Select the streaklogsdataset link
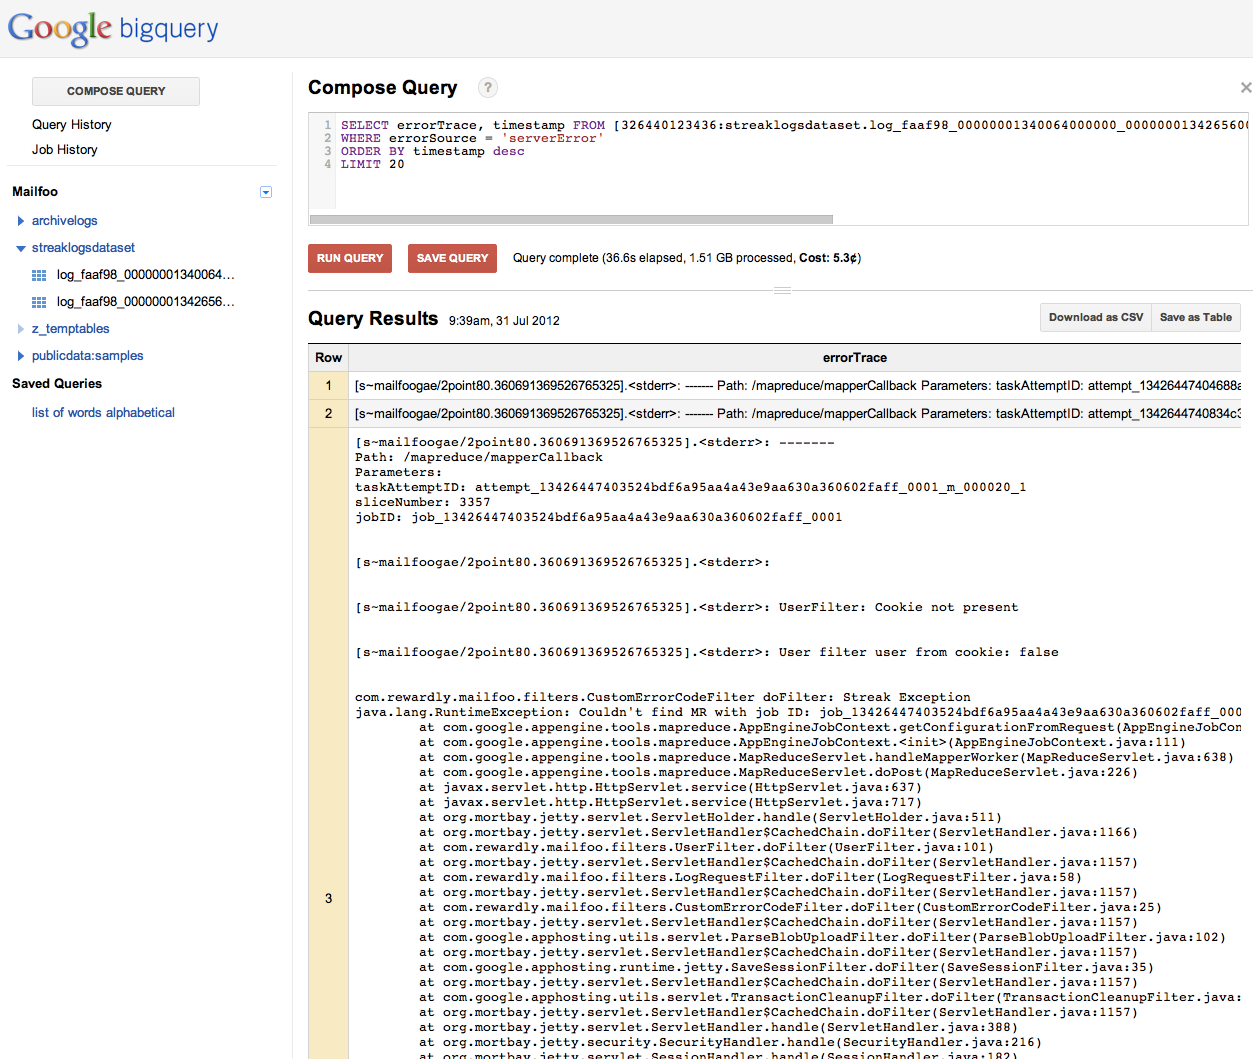1253x1059 pixels. pos(83,248)
